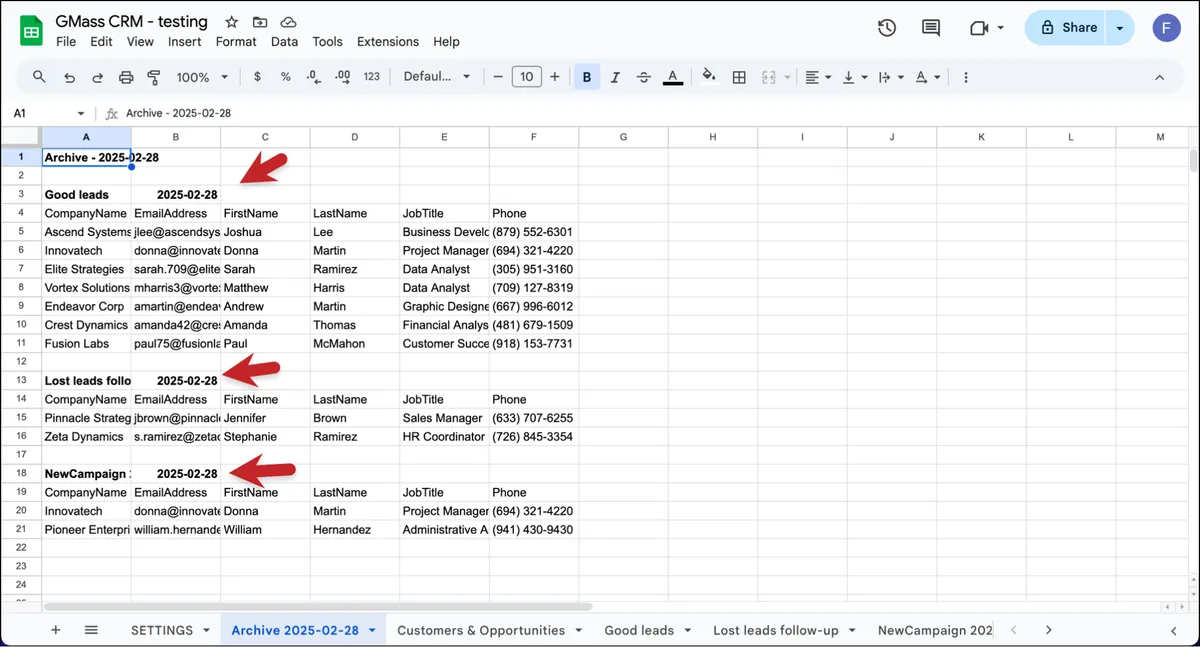Open the Google Sheets home icon
This screenshot has width=1200, height=647.
pyautogui.click(x=31, y=31)
